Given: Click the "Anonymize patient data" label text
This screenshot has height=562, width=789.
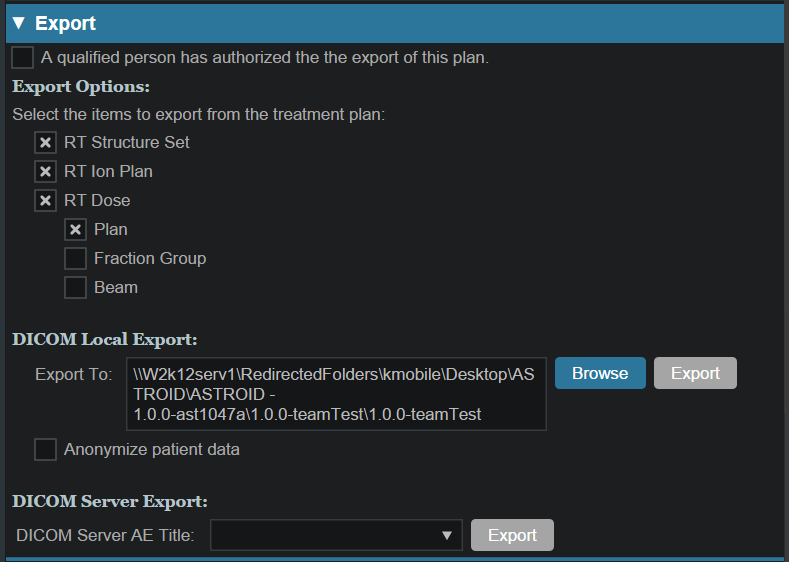Looking at the screenshot, I should tap(152, 450).
